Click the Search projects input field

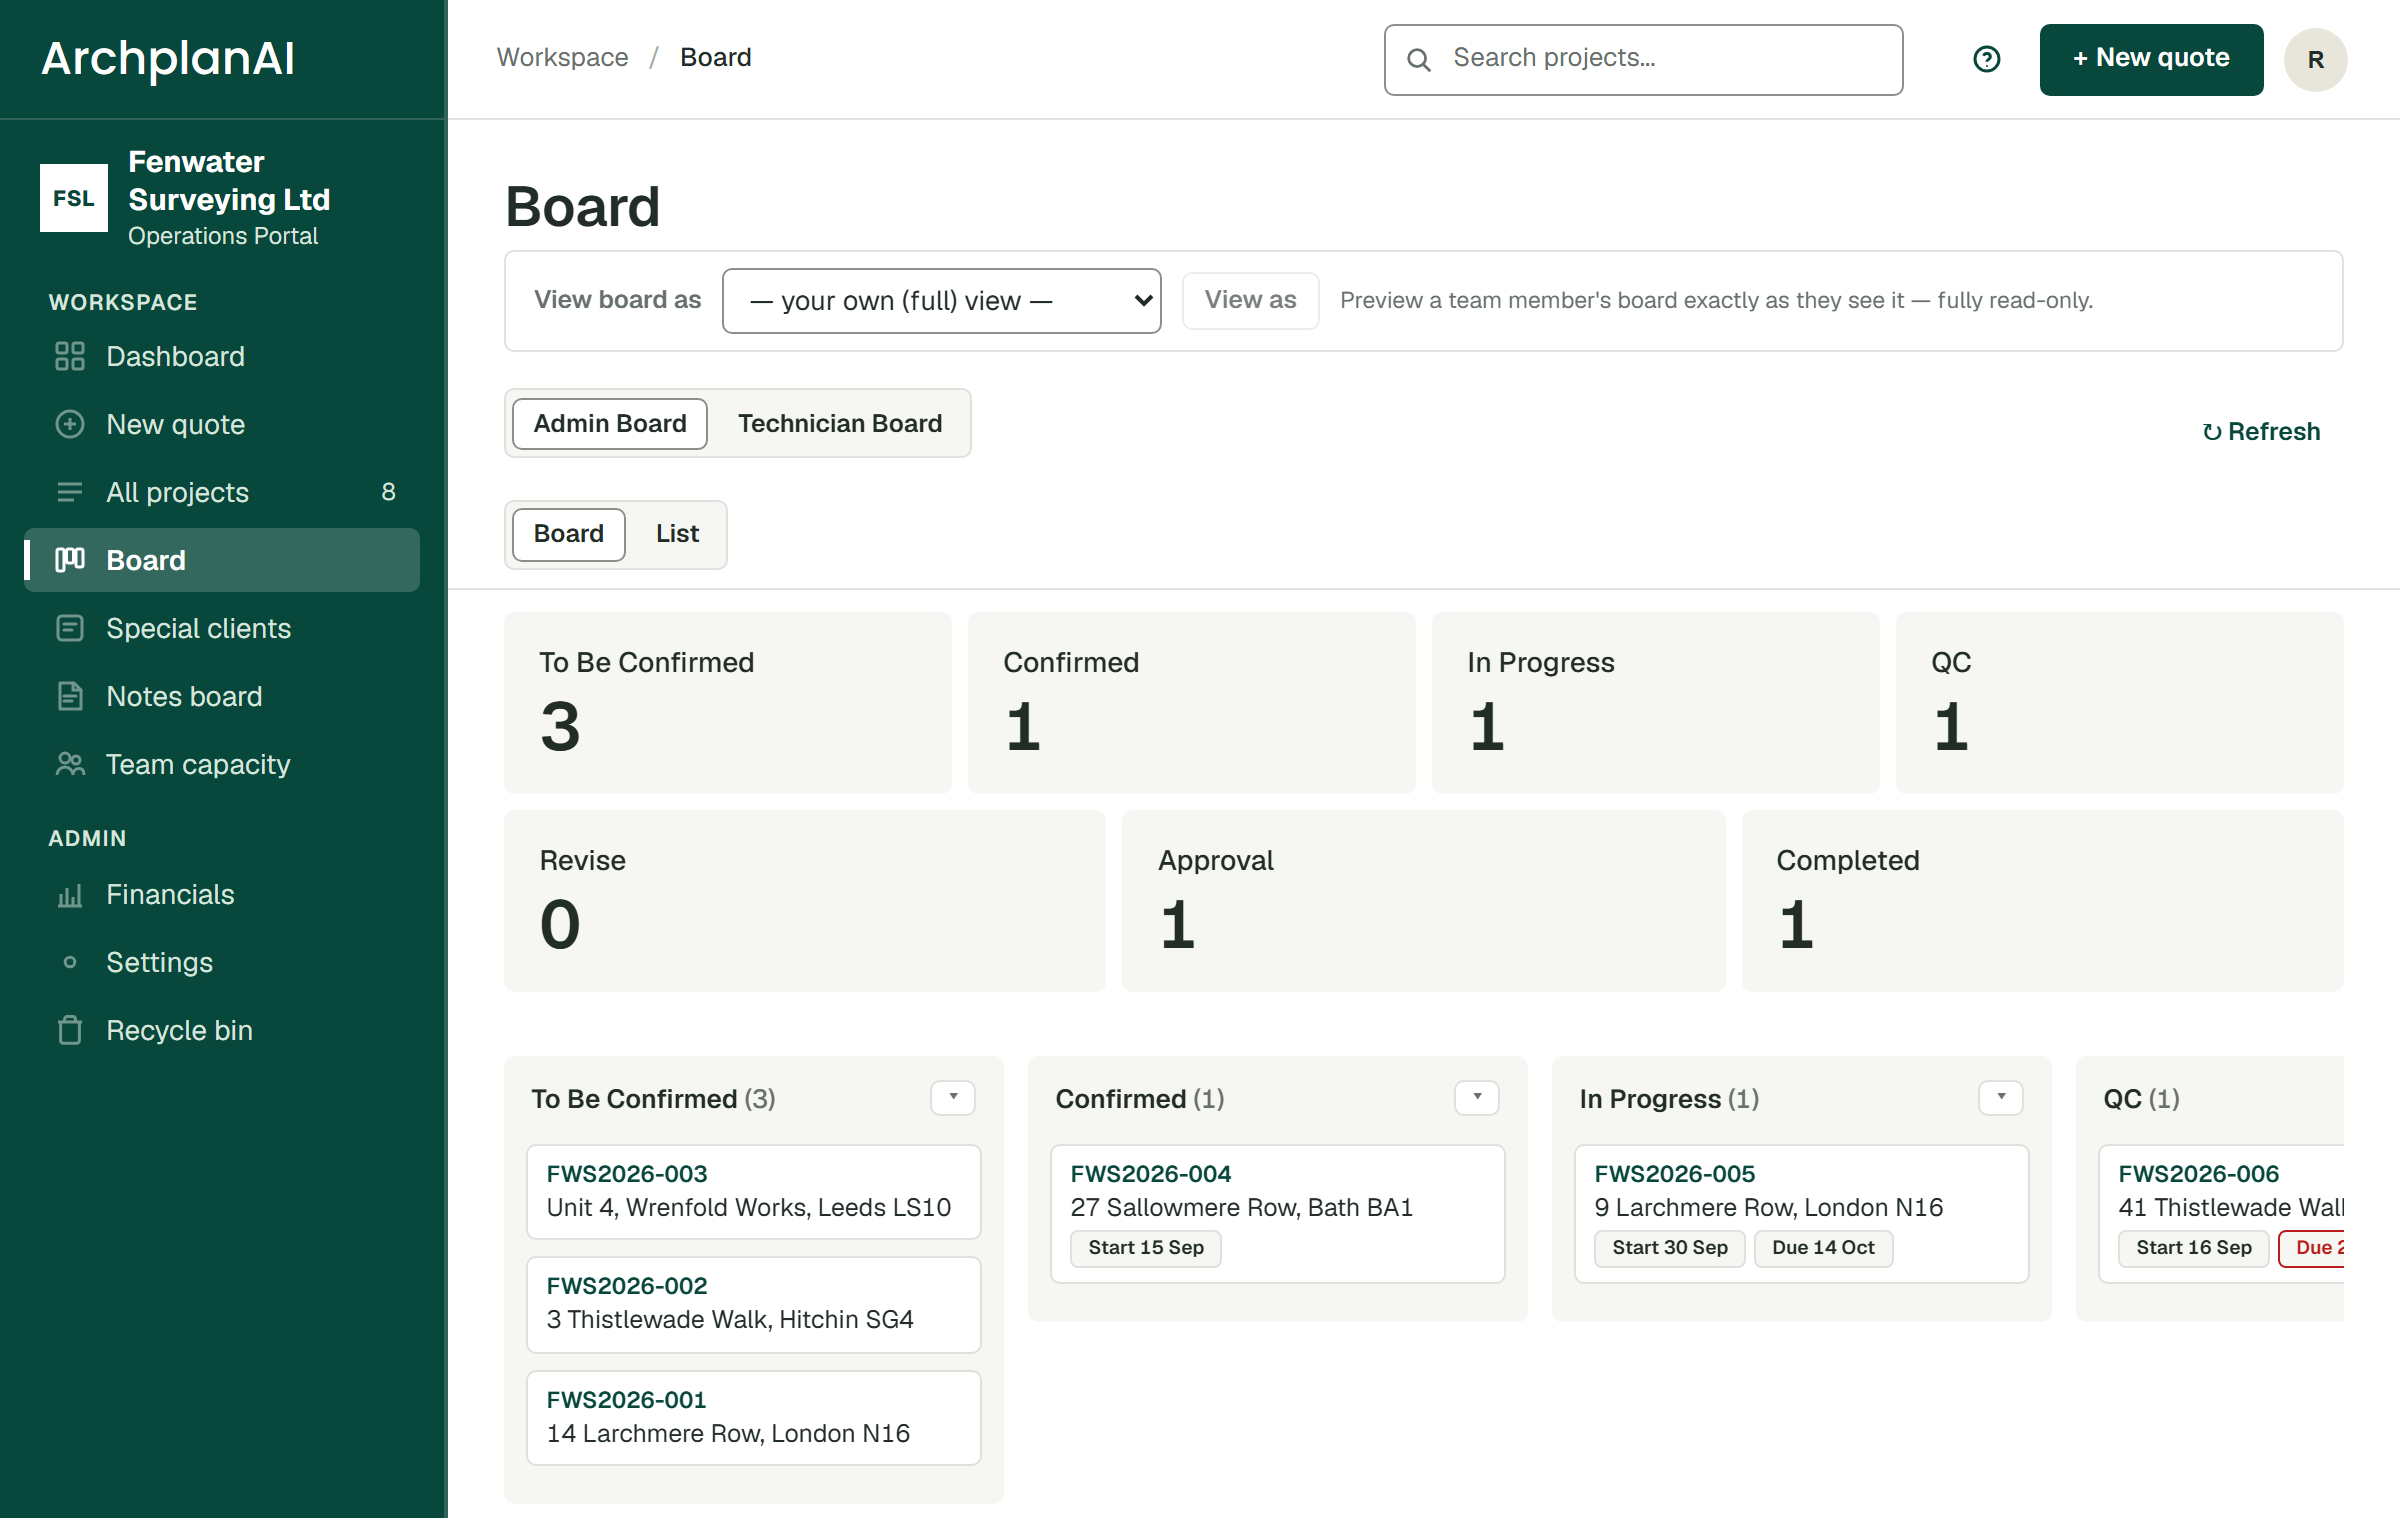1643,59
